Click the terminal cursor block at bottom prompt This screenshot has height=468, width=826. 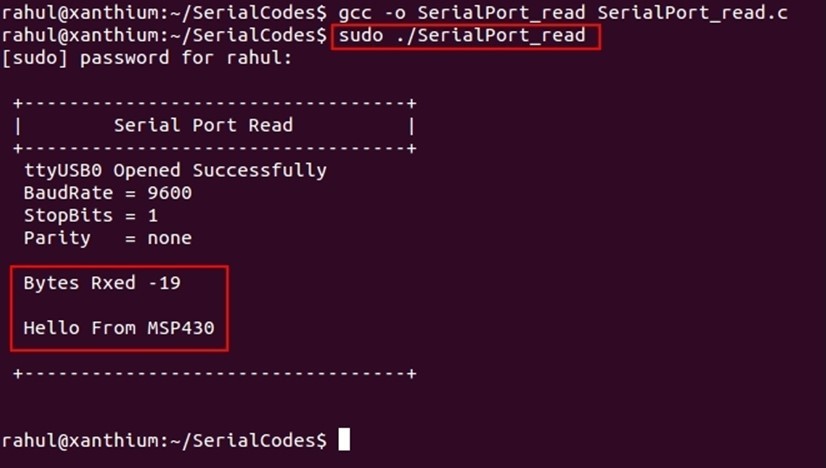344,440
